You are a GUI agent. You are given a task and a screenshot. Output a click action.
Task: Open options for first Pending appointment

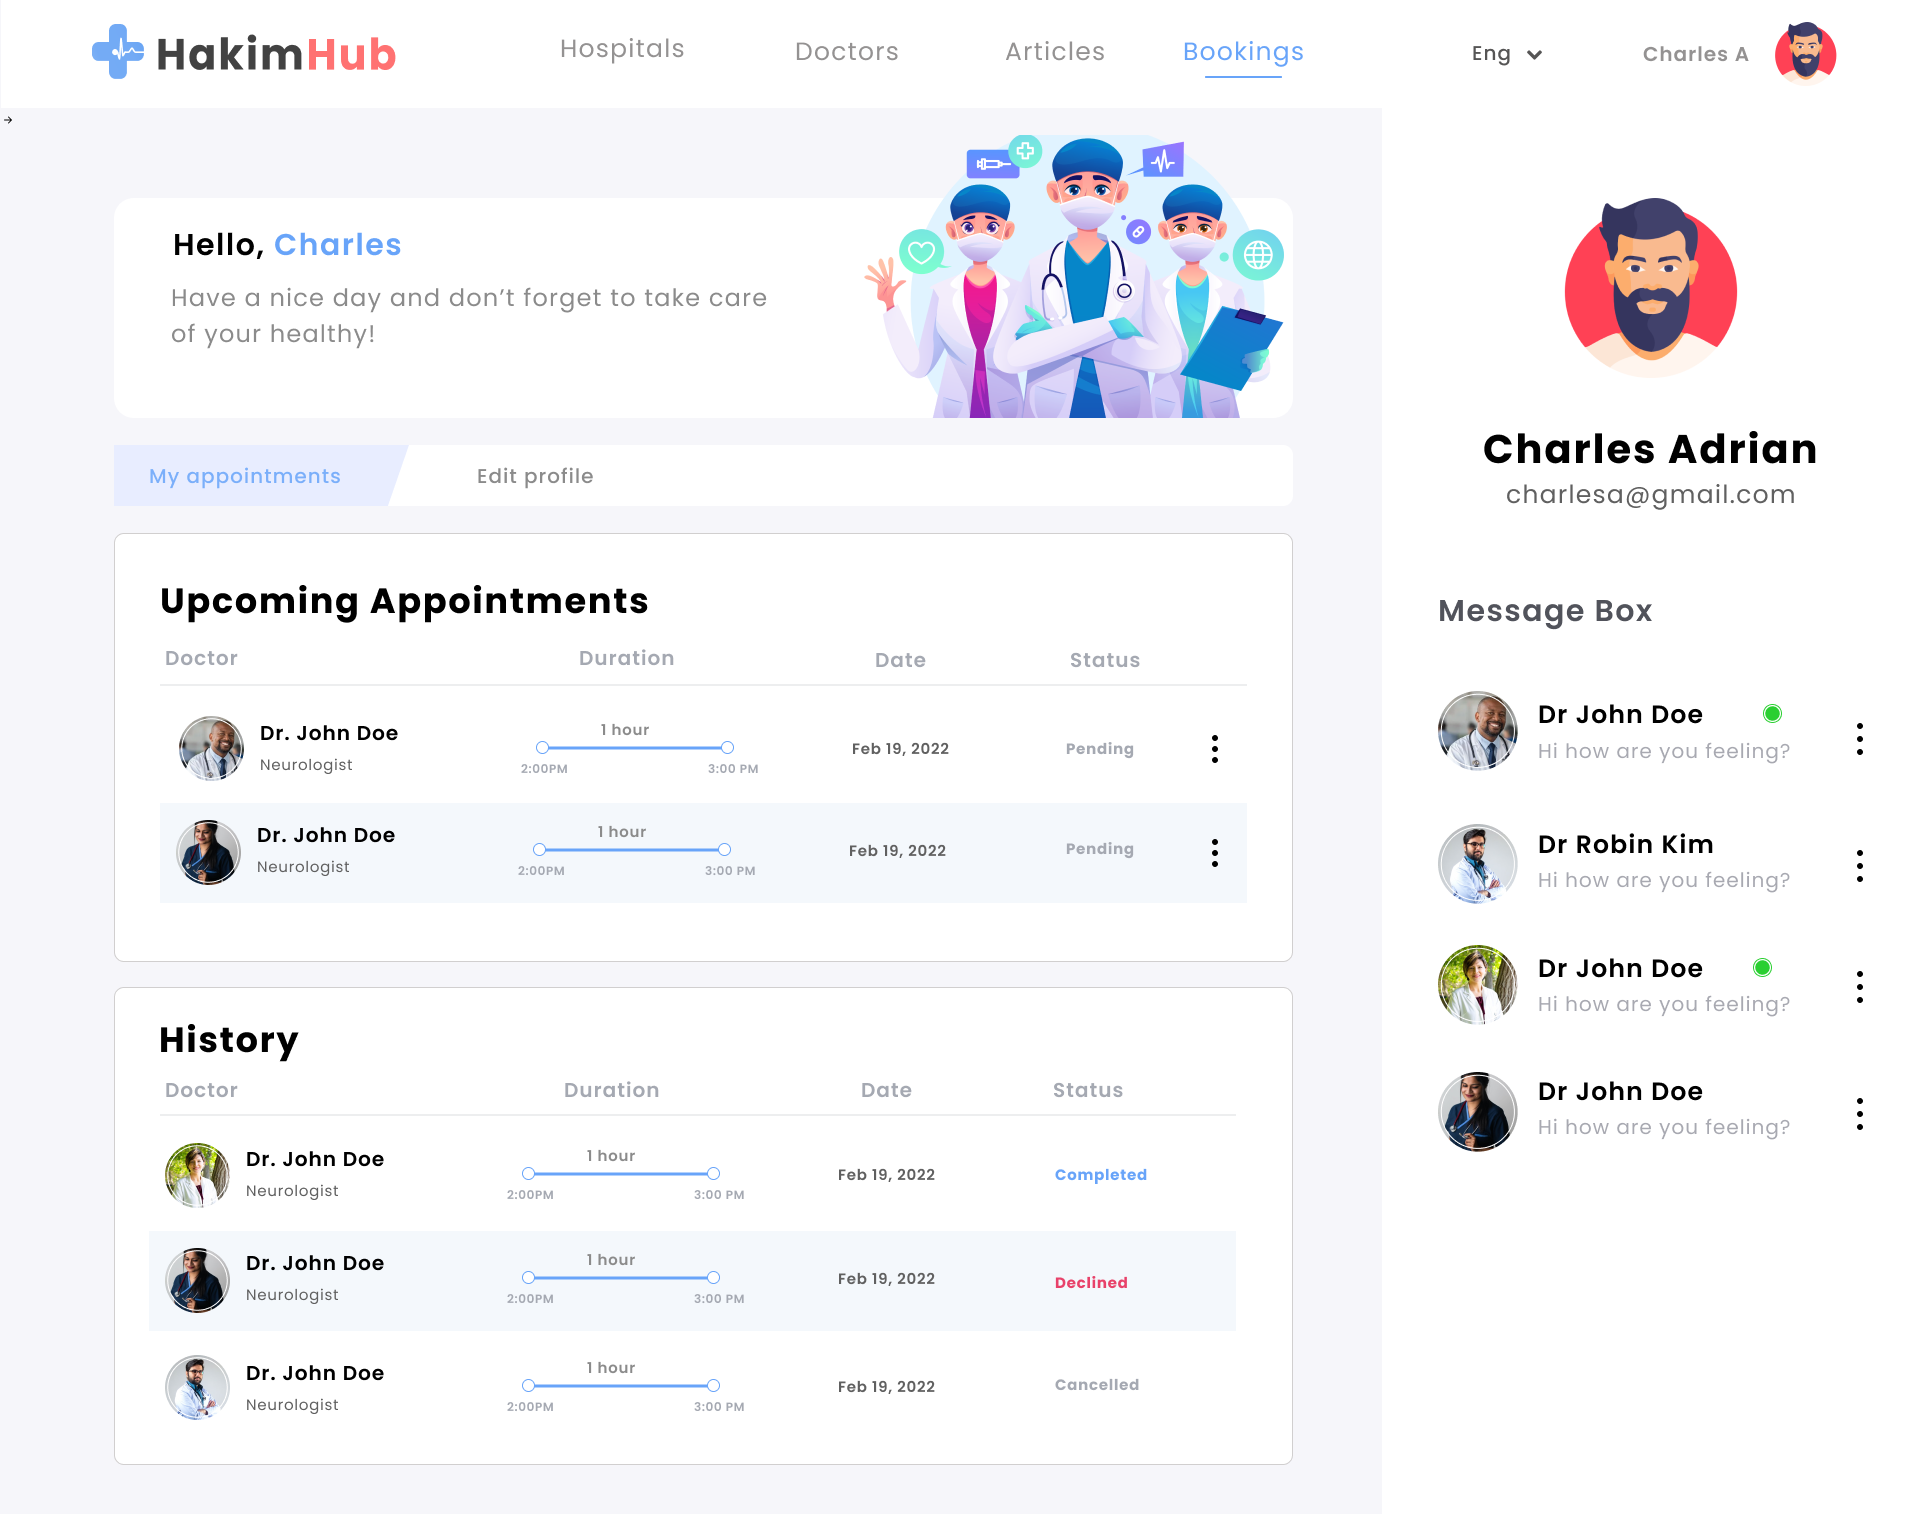1214,749
